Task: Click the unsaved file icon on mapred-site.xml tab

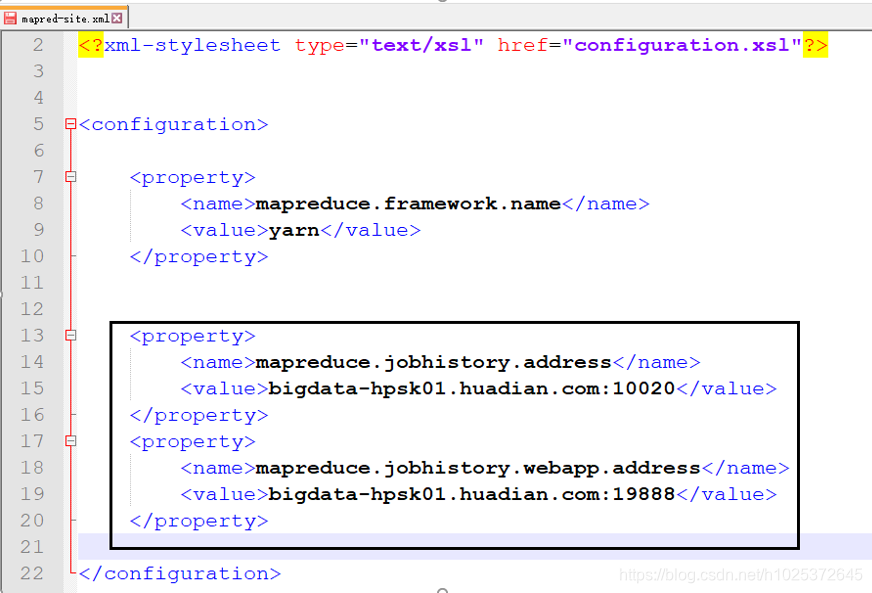Action: pos(10,18)
